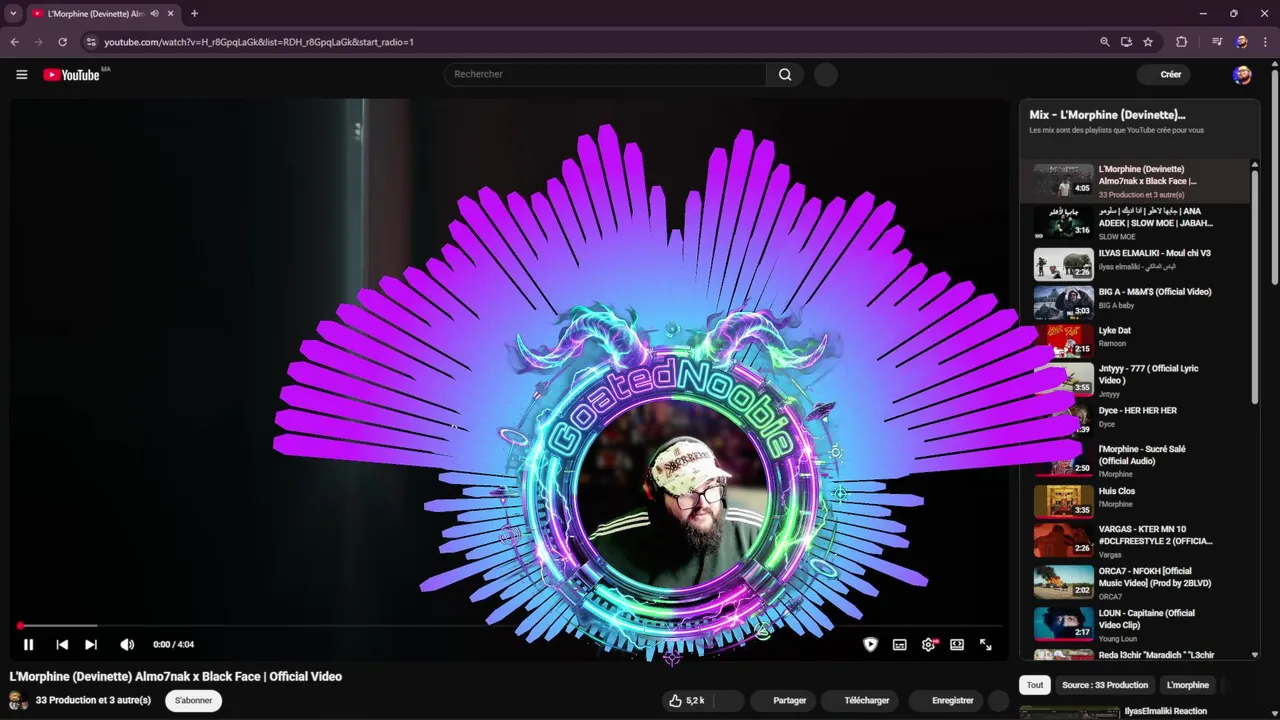Open LOUN - Capitaine Official Video Clip
The image size is (1280, 720).
(1136, 623)
